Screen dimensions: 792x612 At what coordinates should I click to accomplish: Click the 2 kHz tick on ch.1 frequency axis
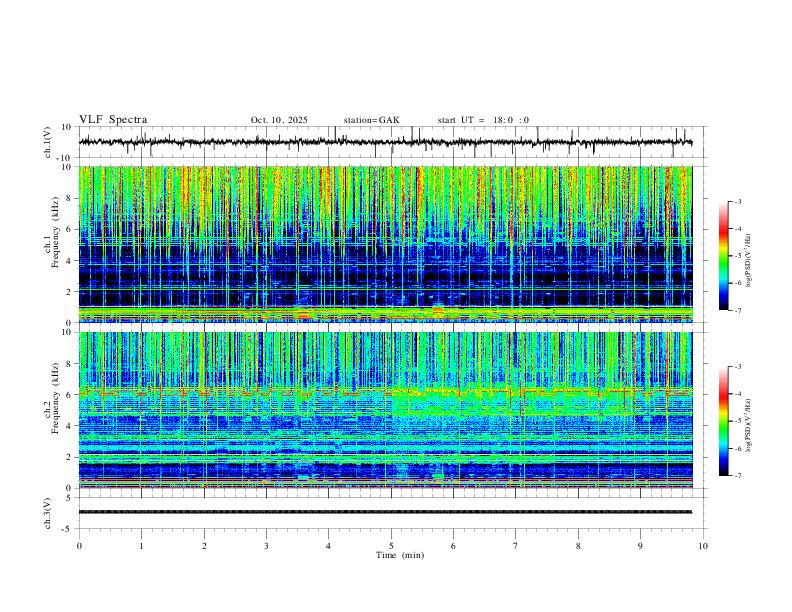click(70, 291)
